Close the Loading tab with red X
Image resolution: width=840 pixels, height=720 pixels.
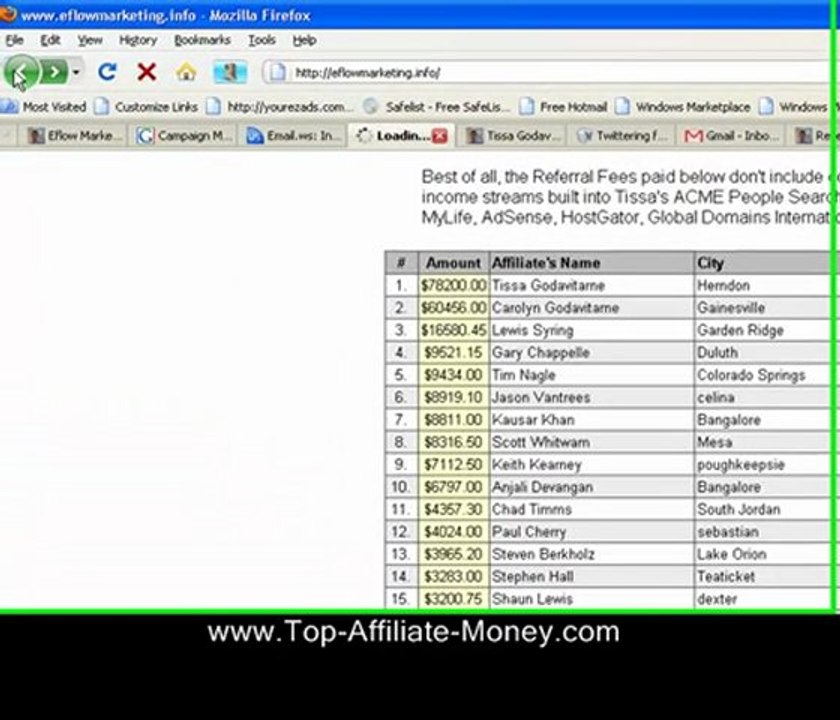tap(440, 136)
